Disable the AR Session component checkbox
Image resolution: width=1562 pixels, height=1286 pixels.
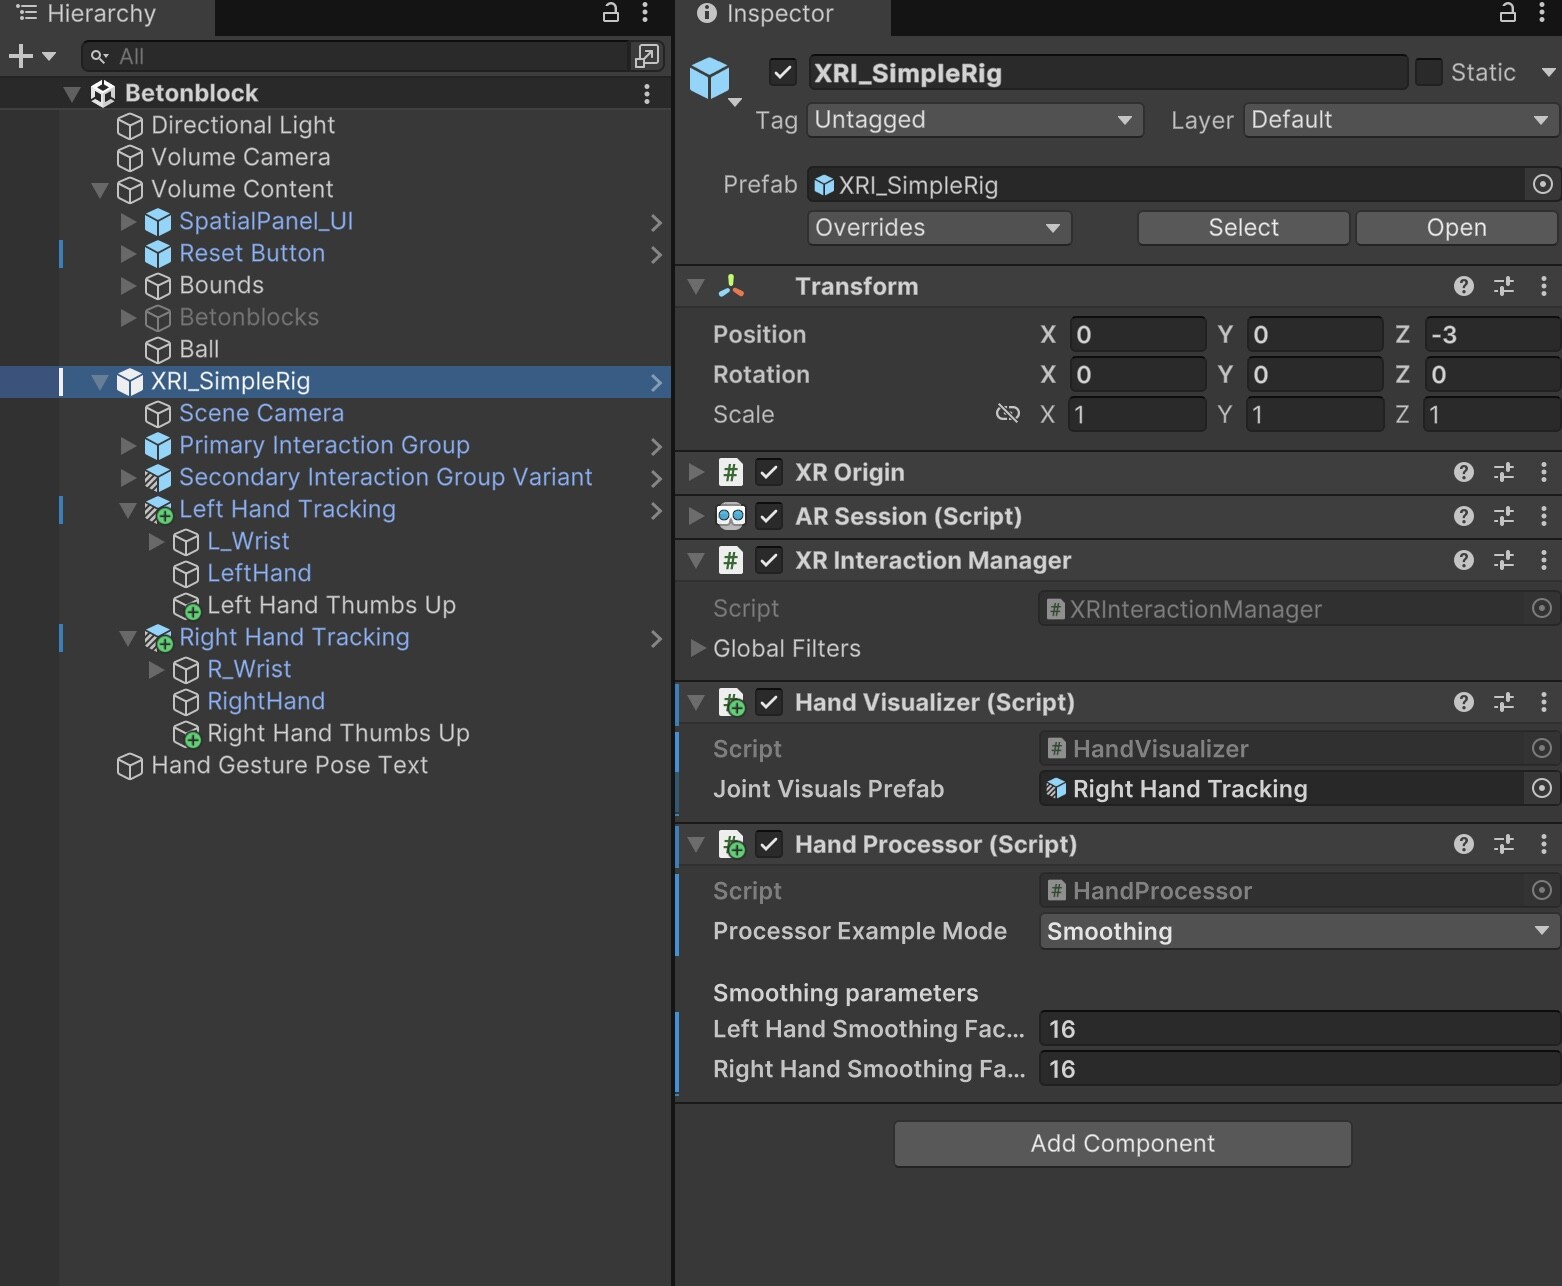click(769, 516)
